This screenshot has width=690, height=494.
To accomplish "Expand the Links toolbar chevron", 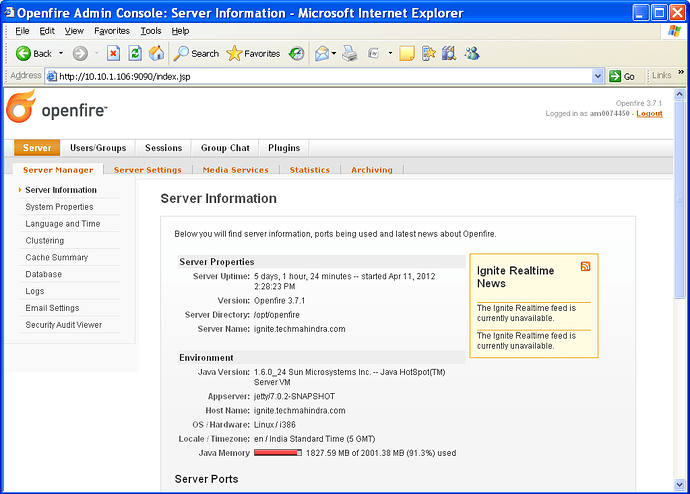I will pos(681,72).
